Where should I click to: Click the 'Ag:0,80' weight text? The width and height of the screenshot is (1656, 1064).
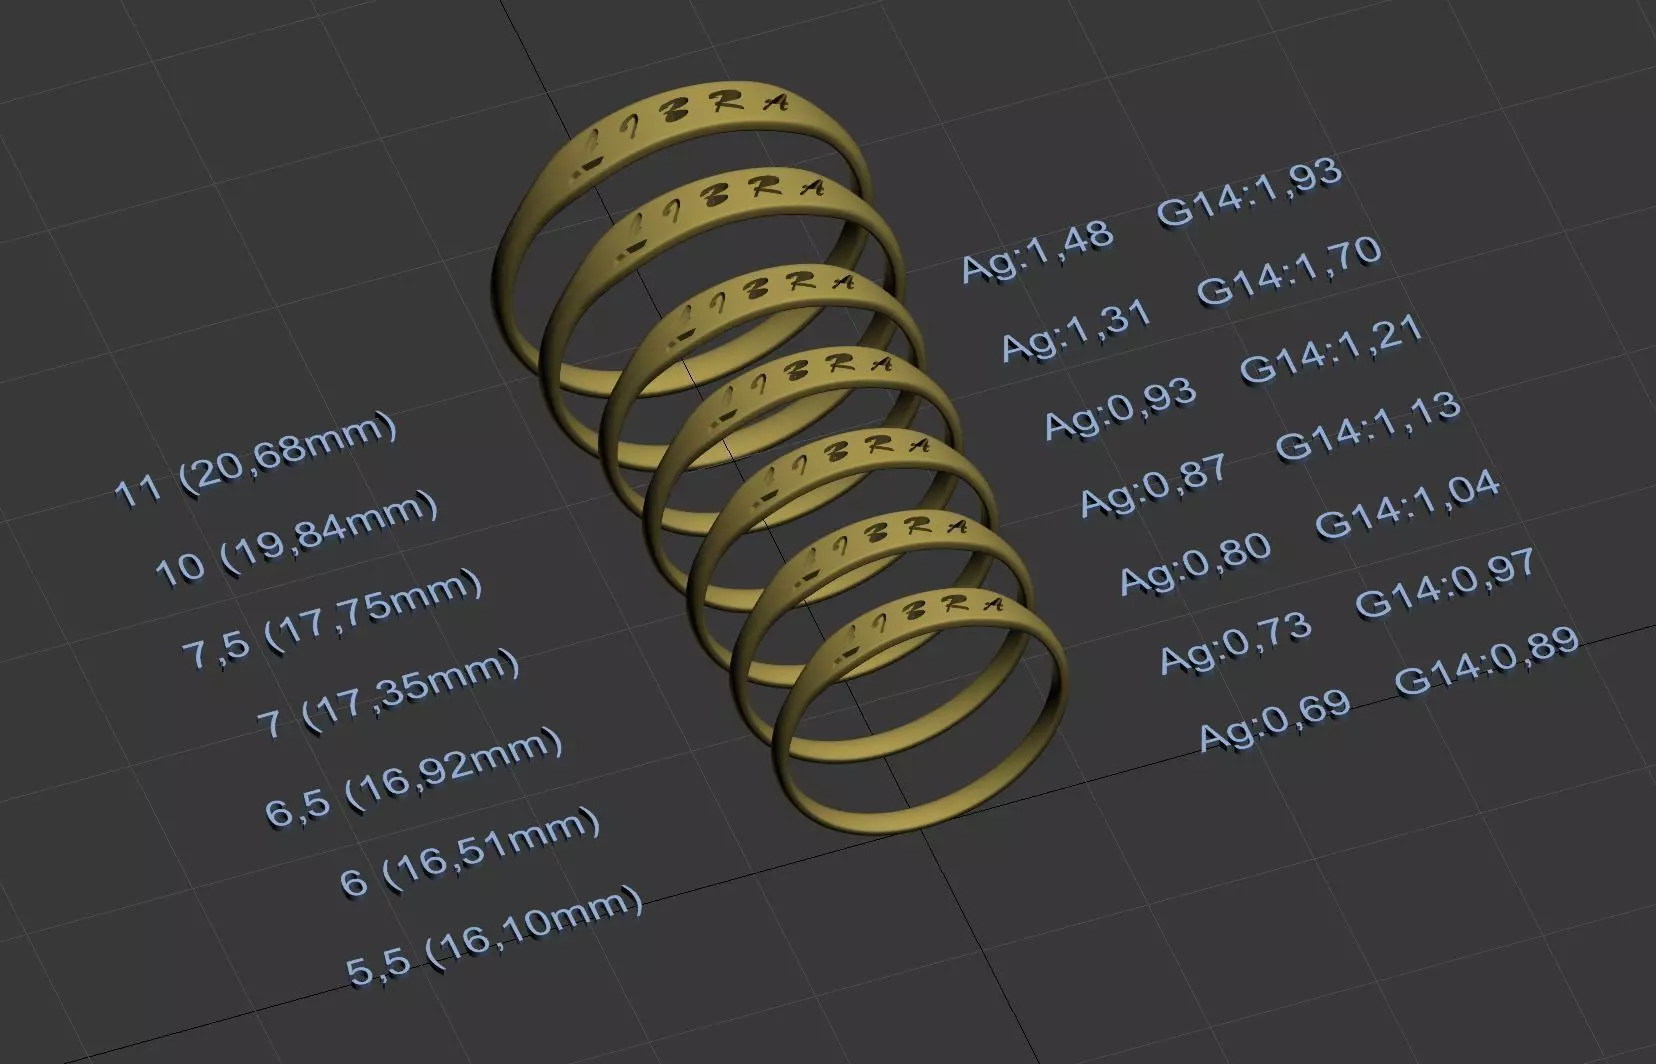coord(1196,565)
